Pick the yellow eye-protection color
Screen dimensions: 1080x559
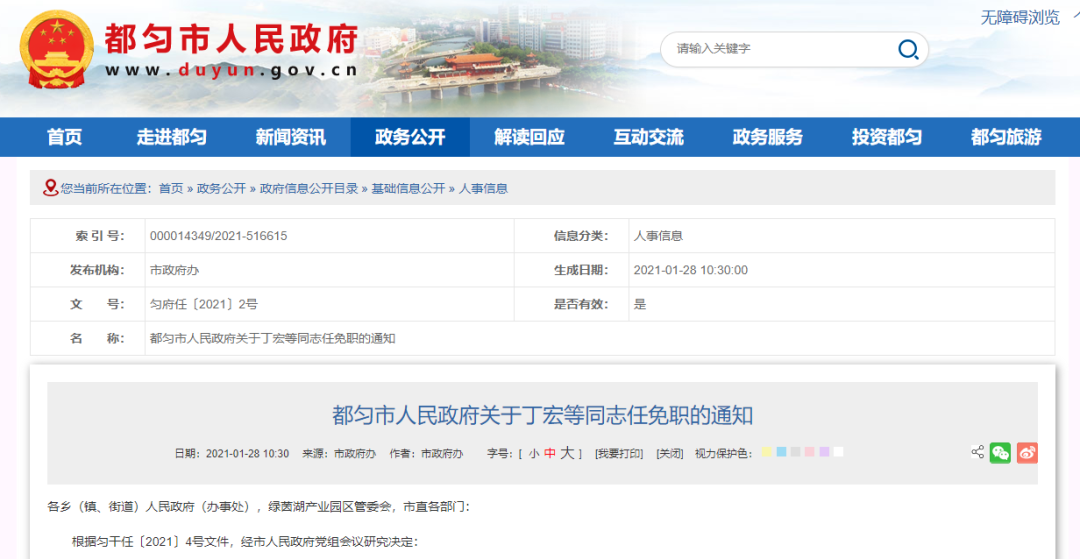[x=767, y=452]
